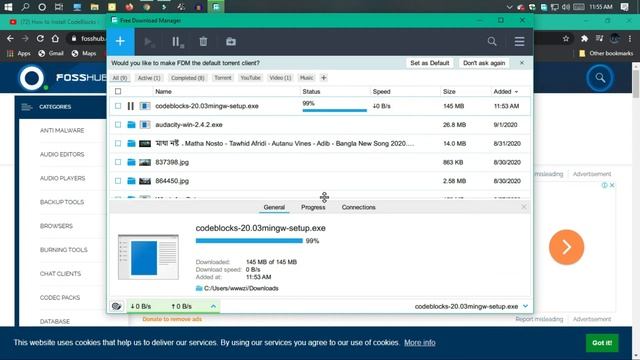Image resolution: width=640 pixels, height=360 pixels.
Task: Sort by Added column header
Action: coord(505,91)
